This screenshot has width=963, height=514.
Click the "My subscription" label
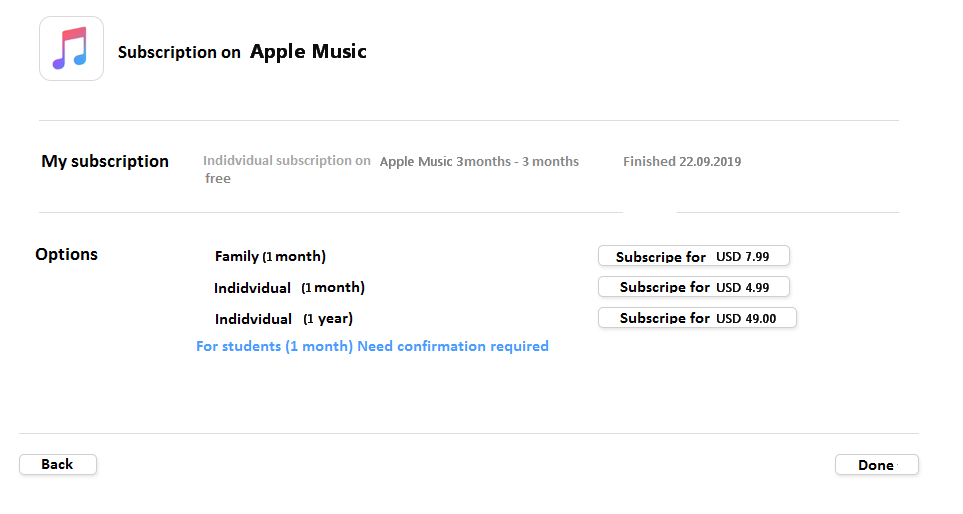coord(105,162)
